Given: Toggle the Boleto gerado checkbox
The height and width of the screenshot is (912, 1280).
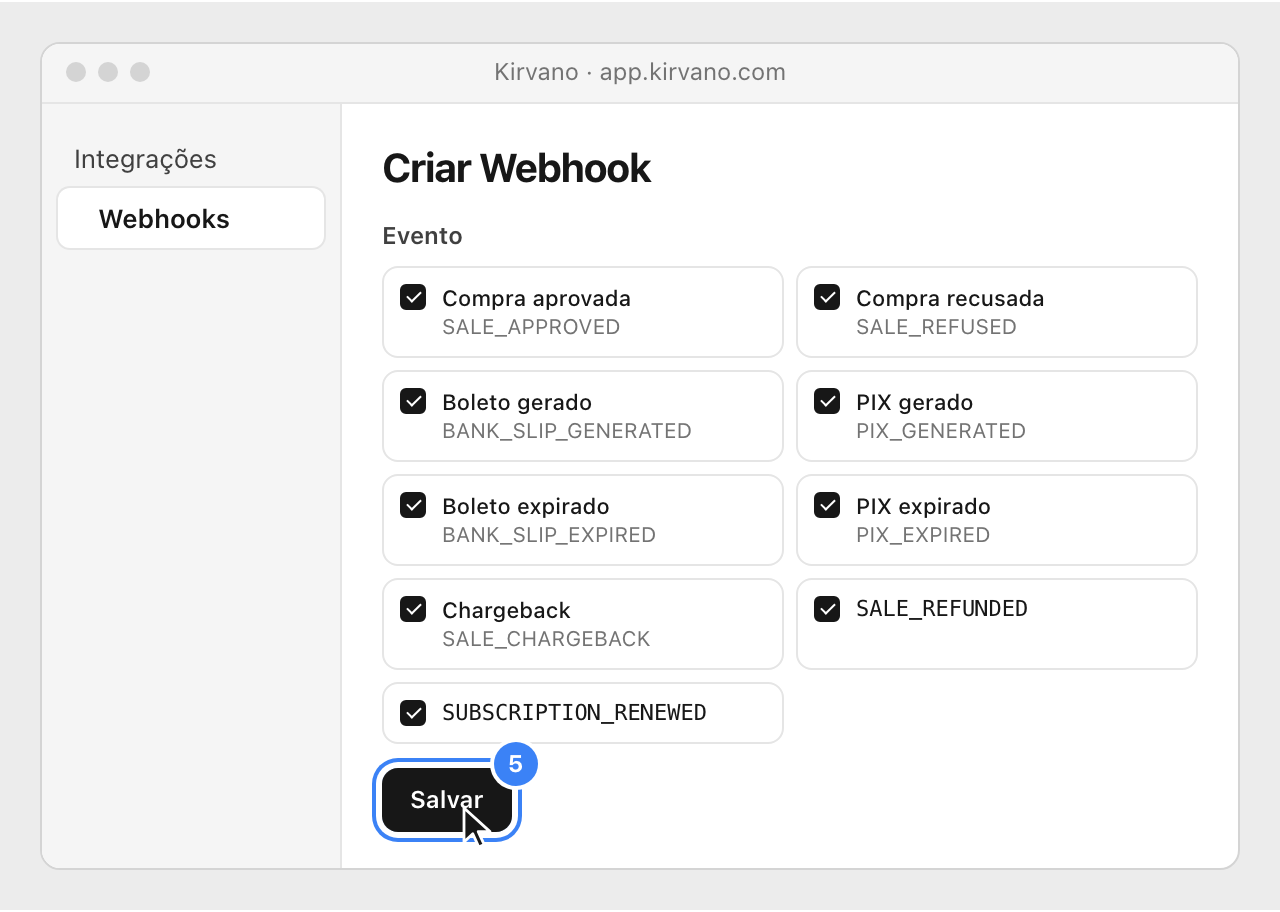Looking at the screenshot, I should (x=413, y=401).
